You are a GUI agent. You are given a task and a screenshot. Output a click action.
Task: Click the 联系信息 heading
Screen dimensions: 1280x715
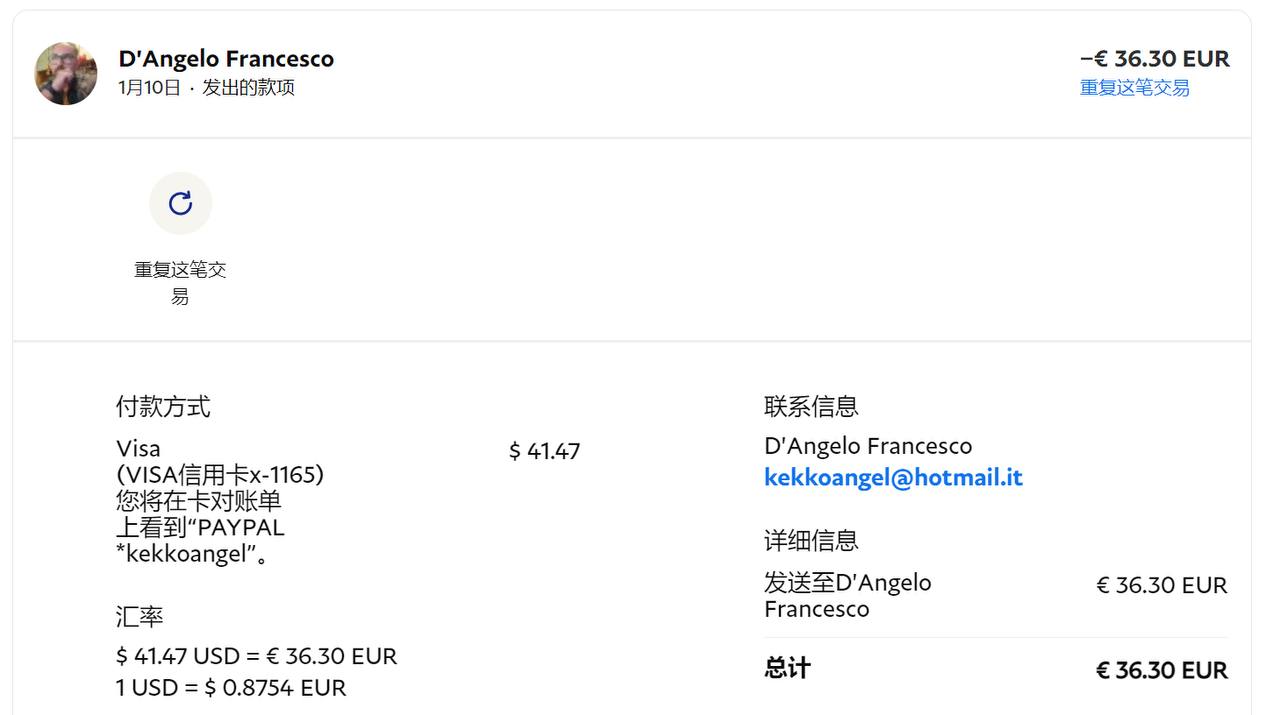811,407
